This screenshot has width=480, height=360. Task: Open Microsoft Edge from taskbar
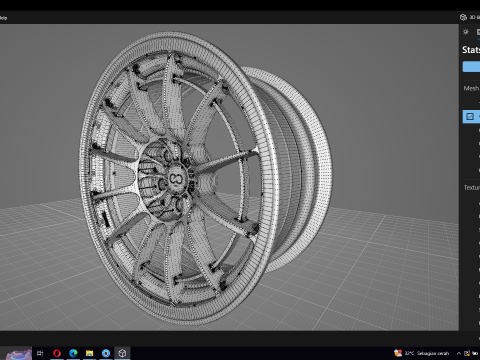73,353
